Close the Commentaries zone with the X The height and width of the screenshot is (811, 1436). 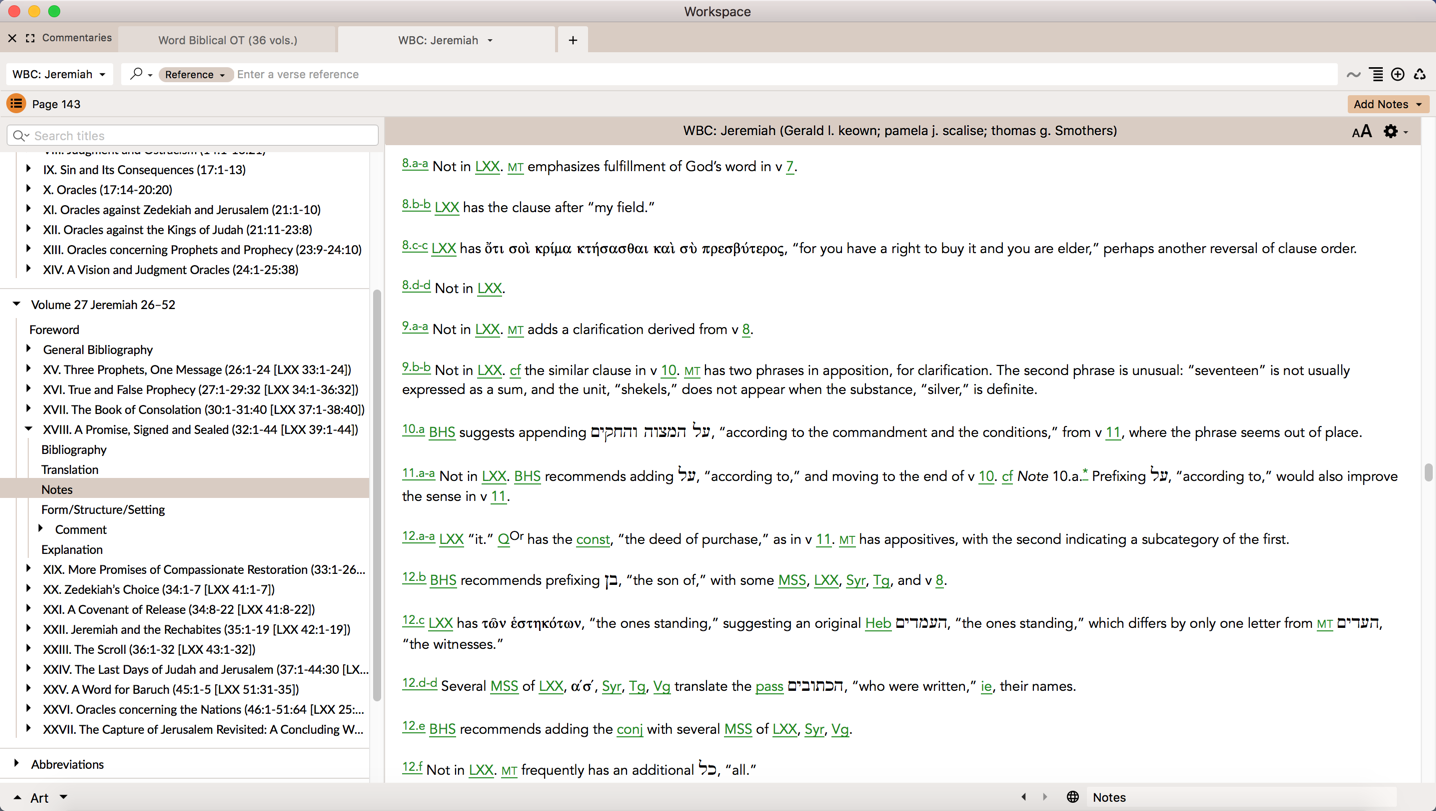(x=12, y=38)
